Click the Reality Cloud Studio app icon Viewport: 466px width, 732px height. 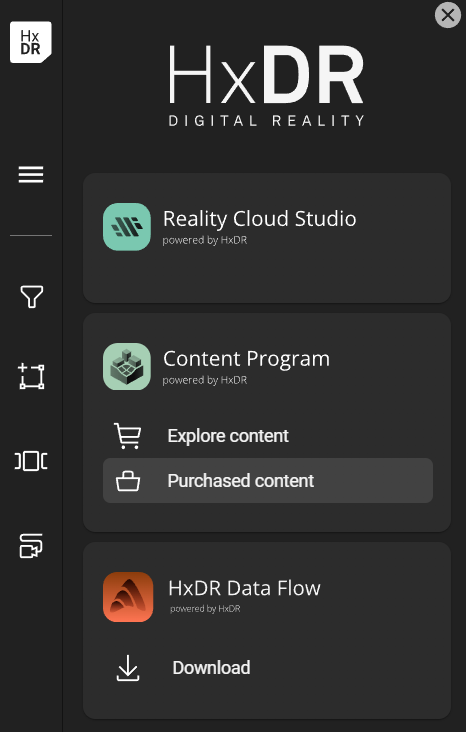(x=127, y=226)
